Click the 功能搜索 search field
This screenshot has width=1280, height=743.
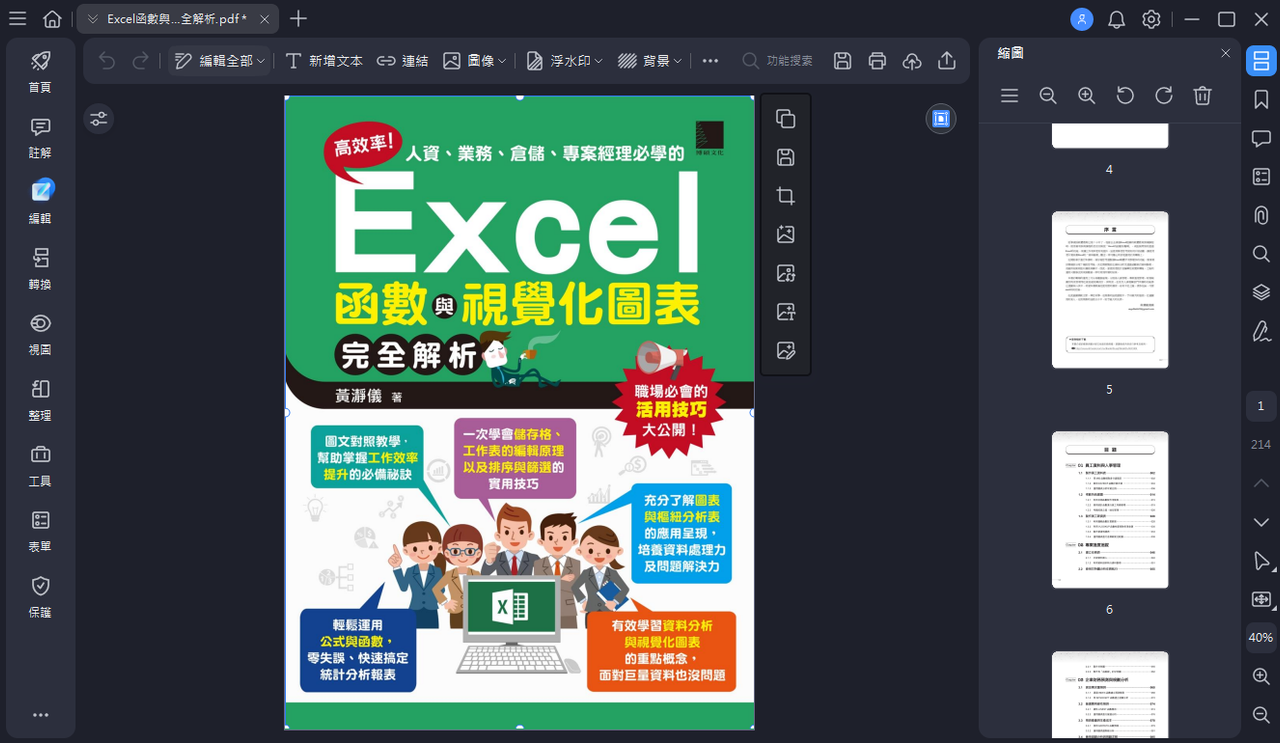point(777,61)
